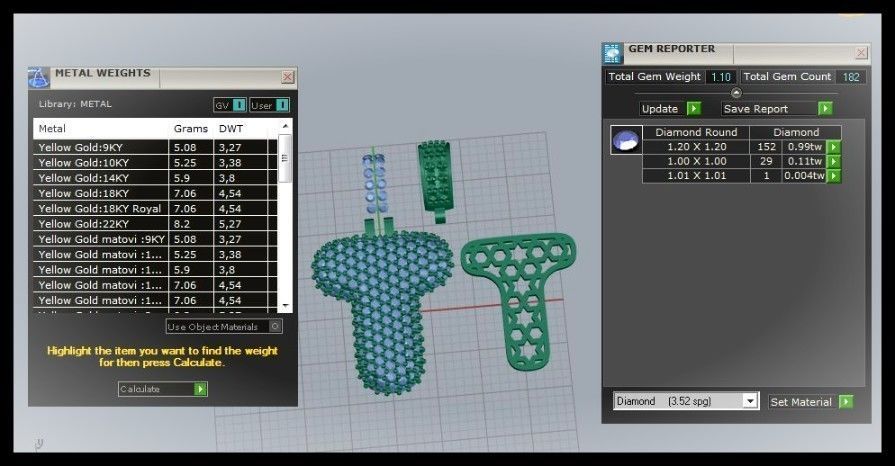Click the Total Gem Weight value 1.10

721,77
